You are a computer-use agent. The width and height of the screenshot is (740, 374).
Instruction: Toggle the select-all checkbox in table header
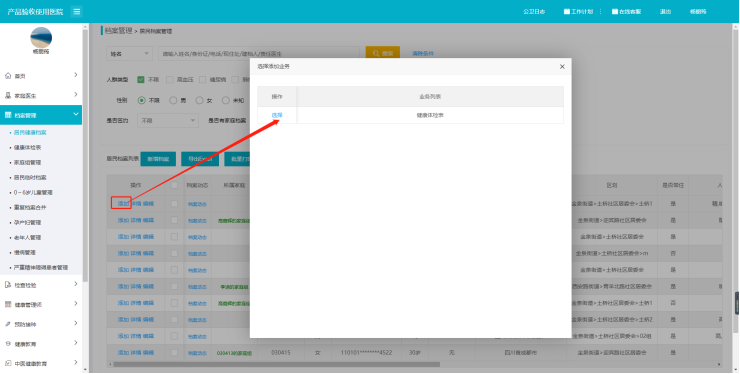tap(174, 185)
